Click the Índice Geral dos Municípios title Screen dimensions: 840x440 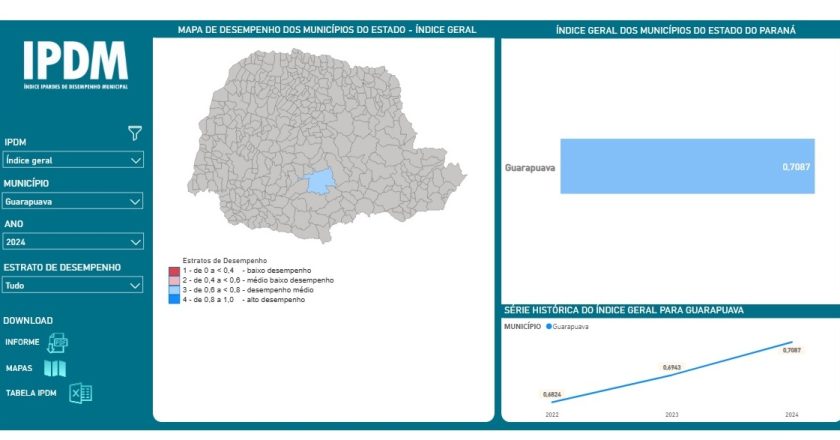(676, 31)
